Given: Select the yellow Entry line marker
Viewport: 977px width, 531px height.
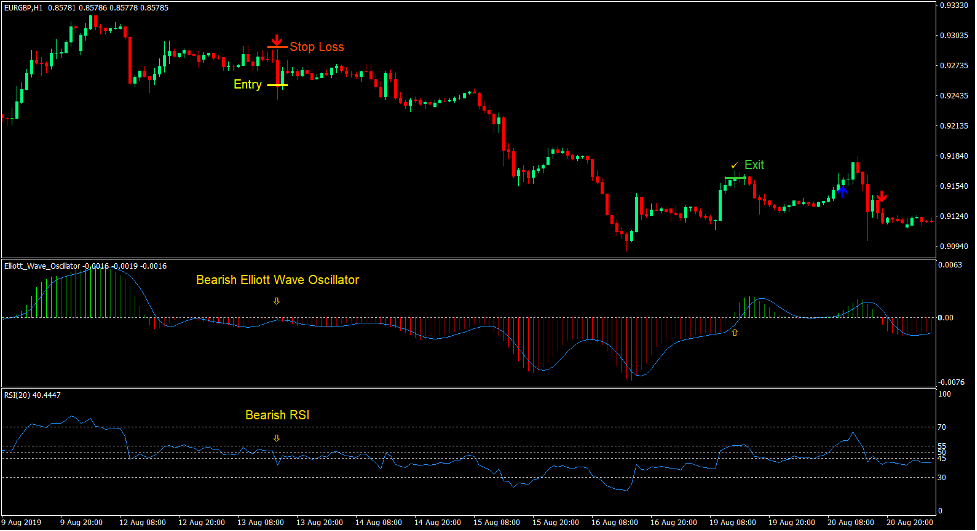Looking at the screenshot, I should 277,85.
